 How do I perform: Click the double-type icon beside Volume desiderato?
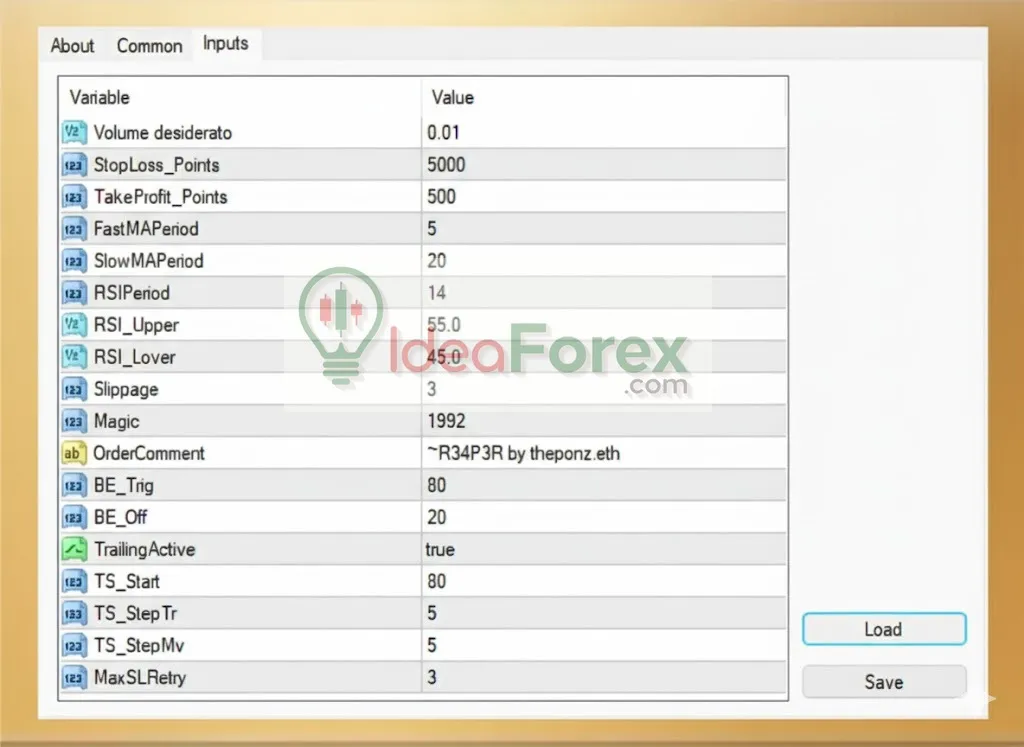pyautogui.click(x=74, y=133)
